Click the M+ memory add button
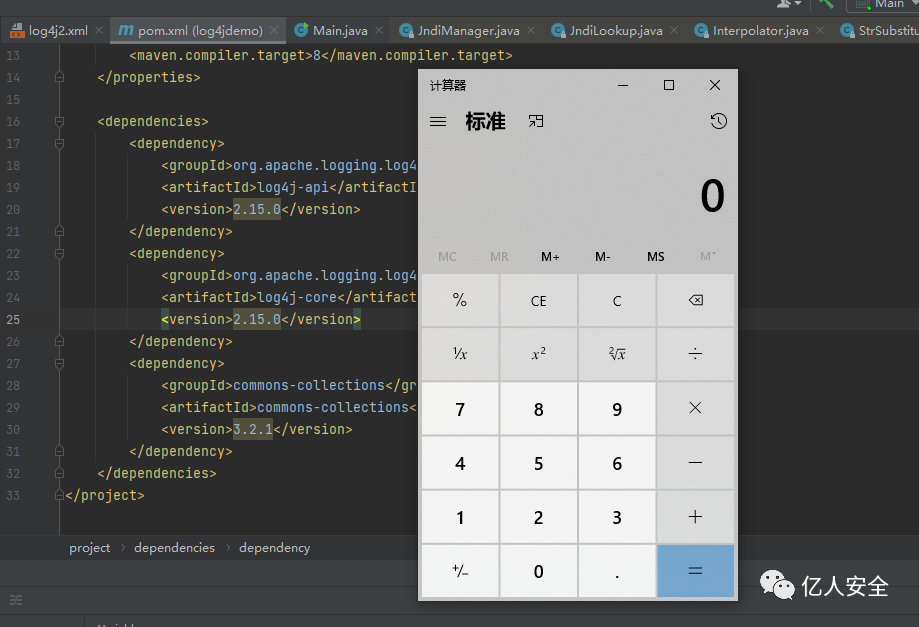The width and height of the screenshot is (919, 627). (x=550, y=257)
